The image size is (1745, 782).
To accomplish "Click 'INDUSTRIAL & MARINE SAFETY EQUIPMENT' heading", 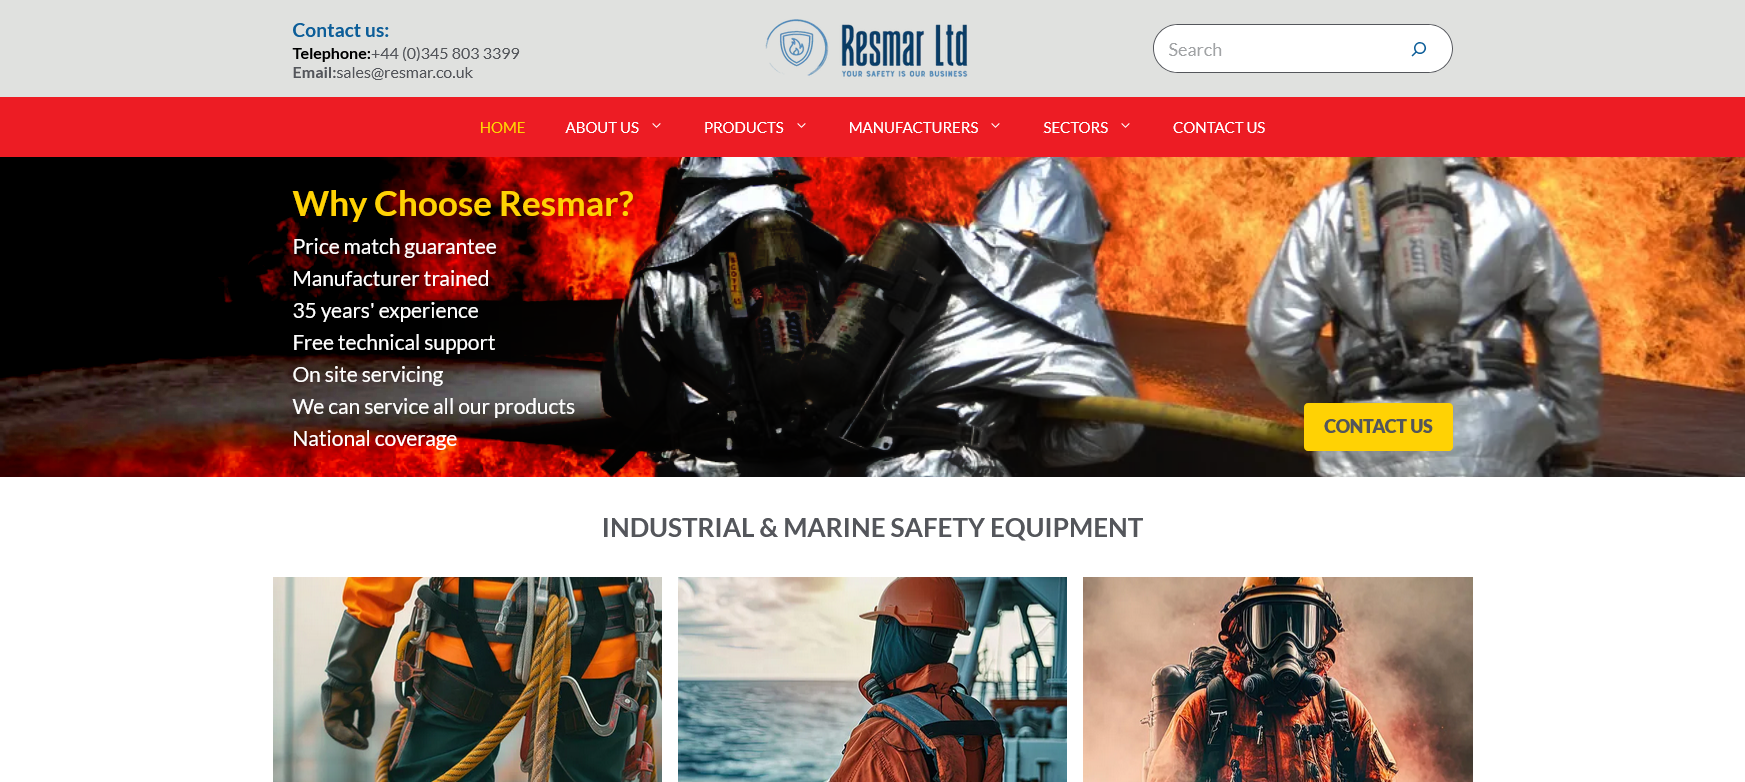I will tap(872, 528).
